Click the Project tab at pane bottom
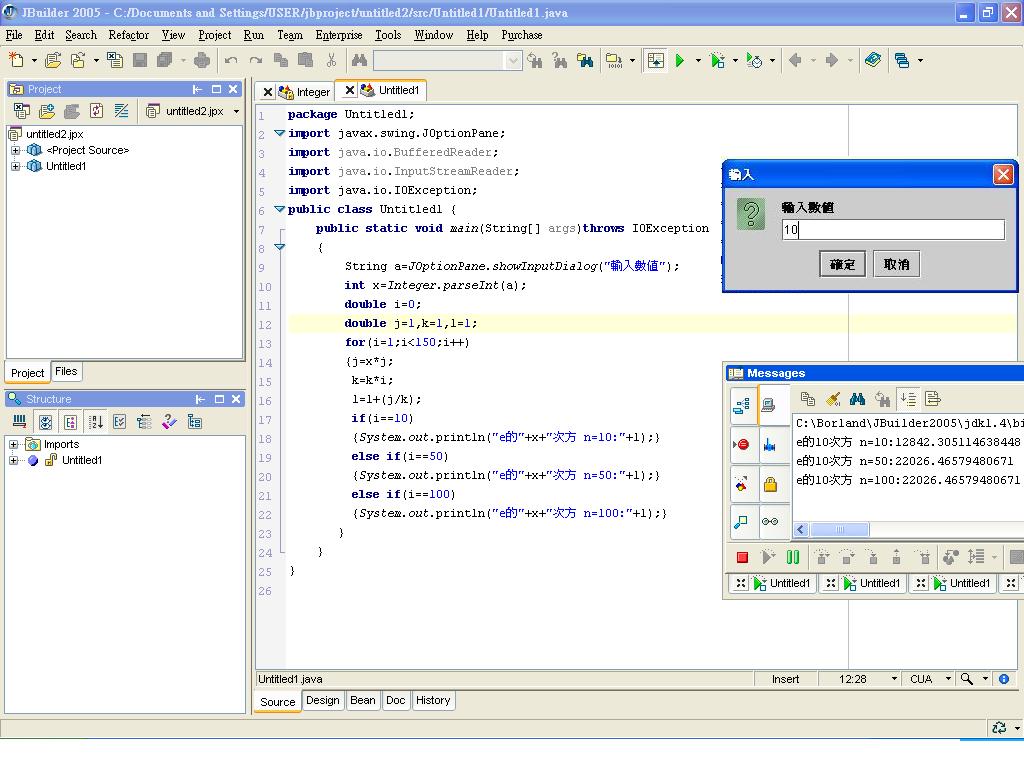 coord(27,373)
